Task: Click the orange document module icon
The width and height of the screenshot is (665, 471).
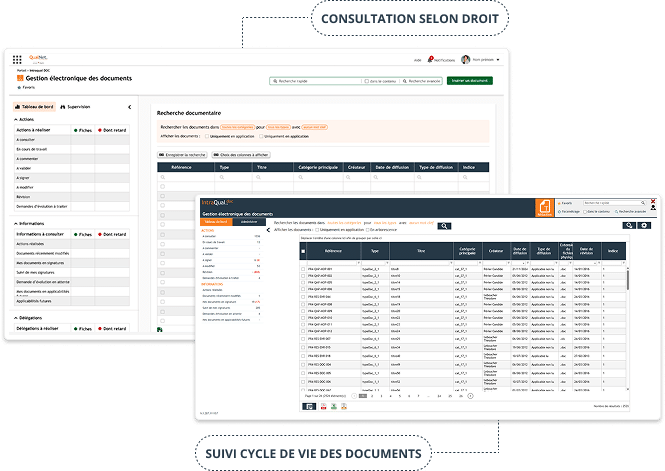Action: [x=545, y=206]
